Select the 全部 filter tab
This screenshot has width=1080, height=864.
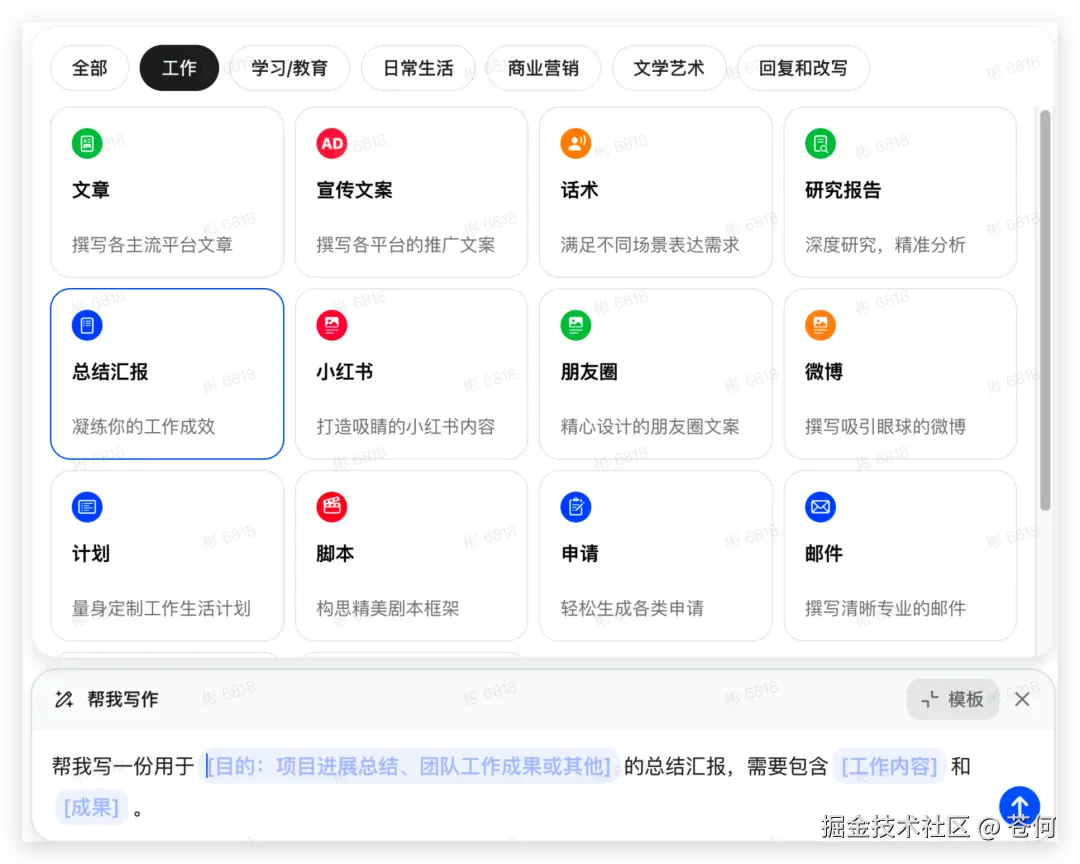click(89, 68)
